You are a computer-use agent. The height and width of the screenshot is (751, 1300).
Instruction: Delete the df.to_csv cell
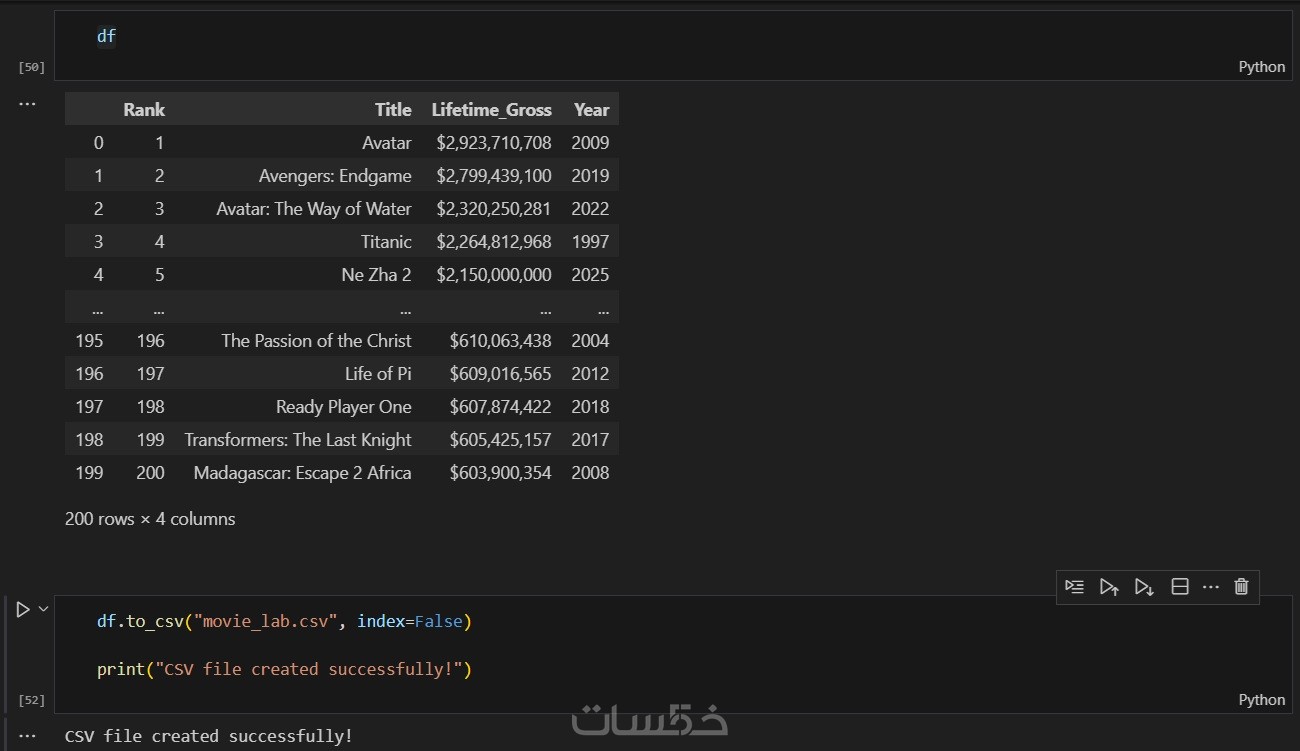pos(1241,587)
